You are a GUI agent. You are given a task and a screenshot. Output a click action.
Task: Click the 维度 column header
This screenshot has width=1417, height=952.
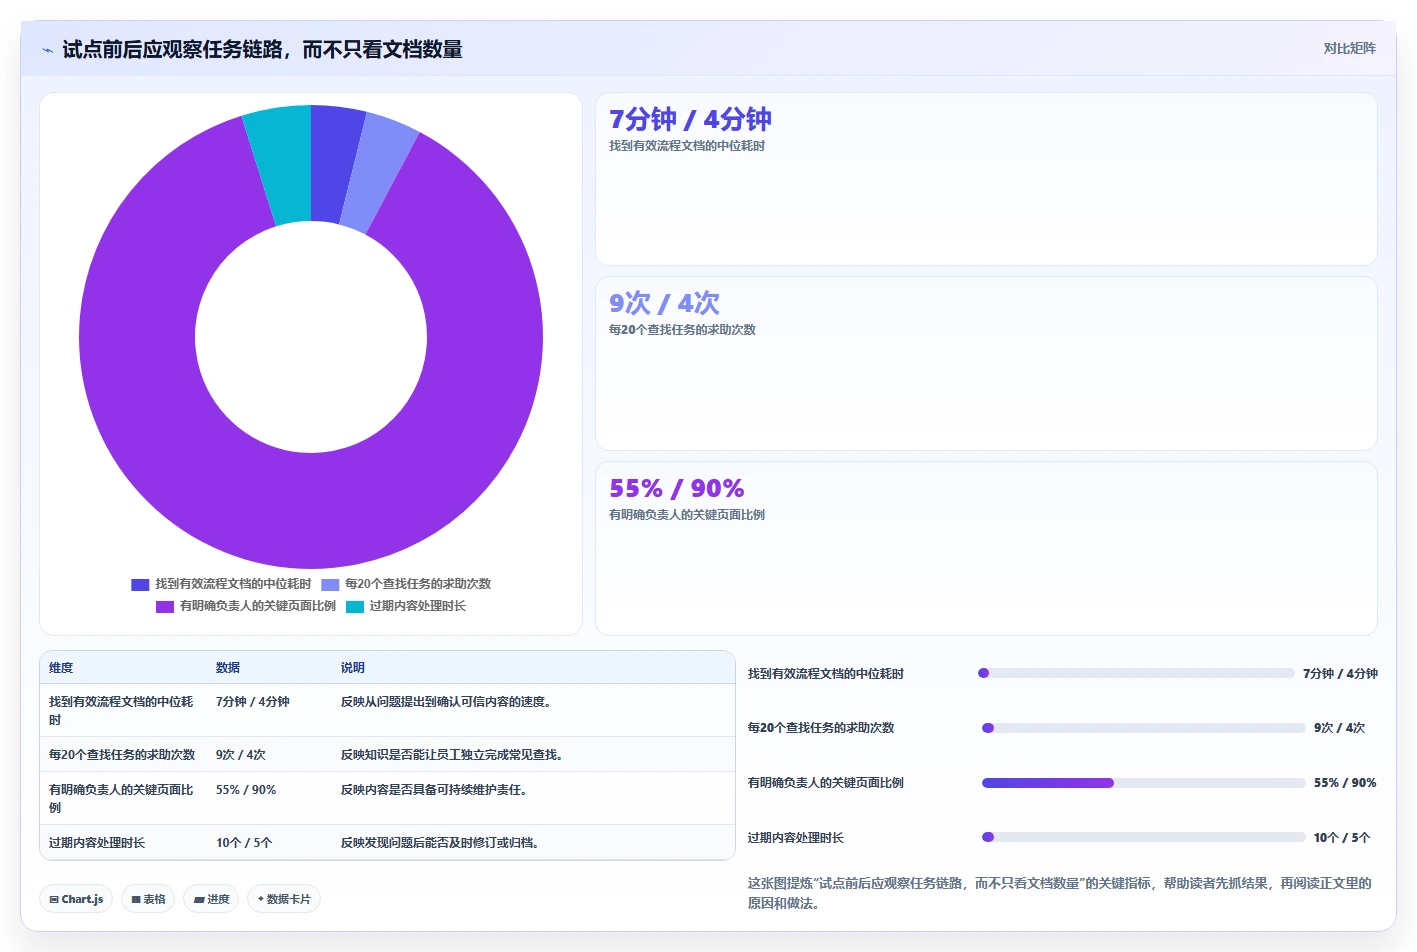coord(61,668)
